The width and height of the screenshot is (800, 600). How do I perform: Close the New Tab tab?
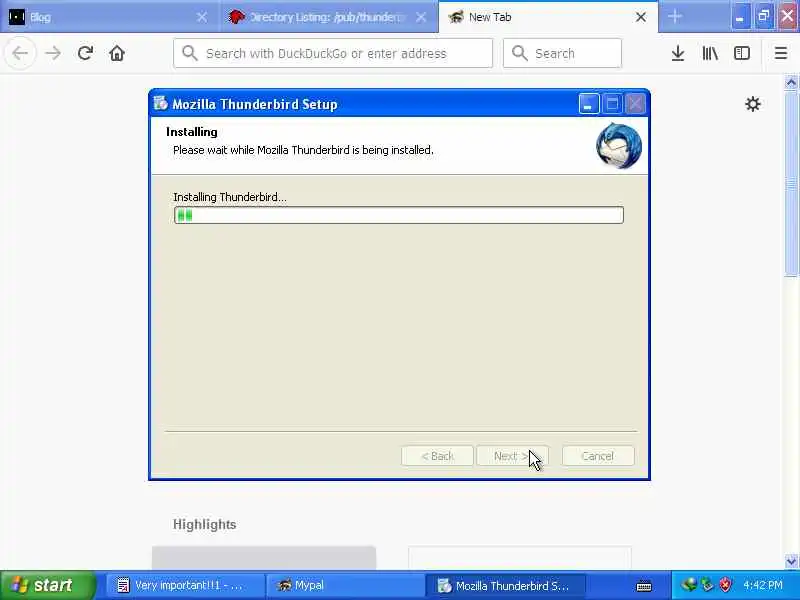click(641, 17)
